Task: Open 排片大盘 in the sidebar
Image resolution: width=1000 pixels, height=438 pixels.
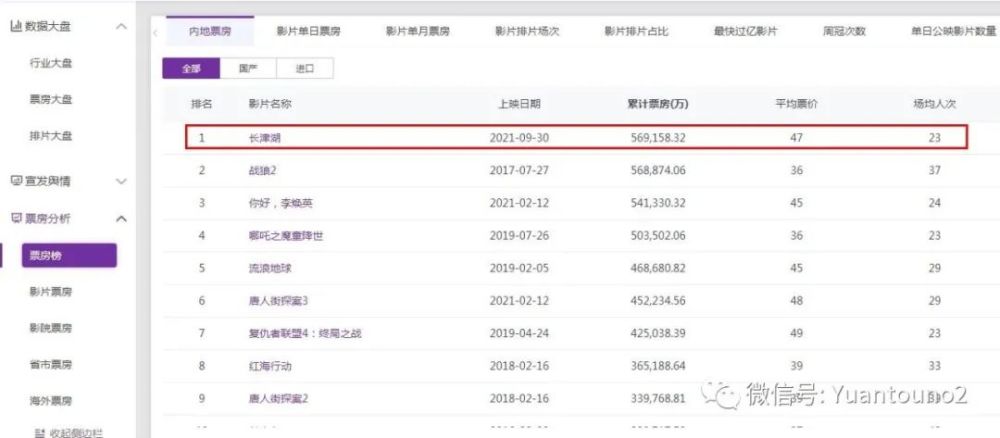Action: (51, 136)
